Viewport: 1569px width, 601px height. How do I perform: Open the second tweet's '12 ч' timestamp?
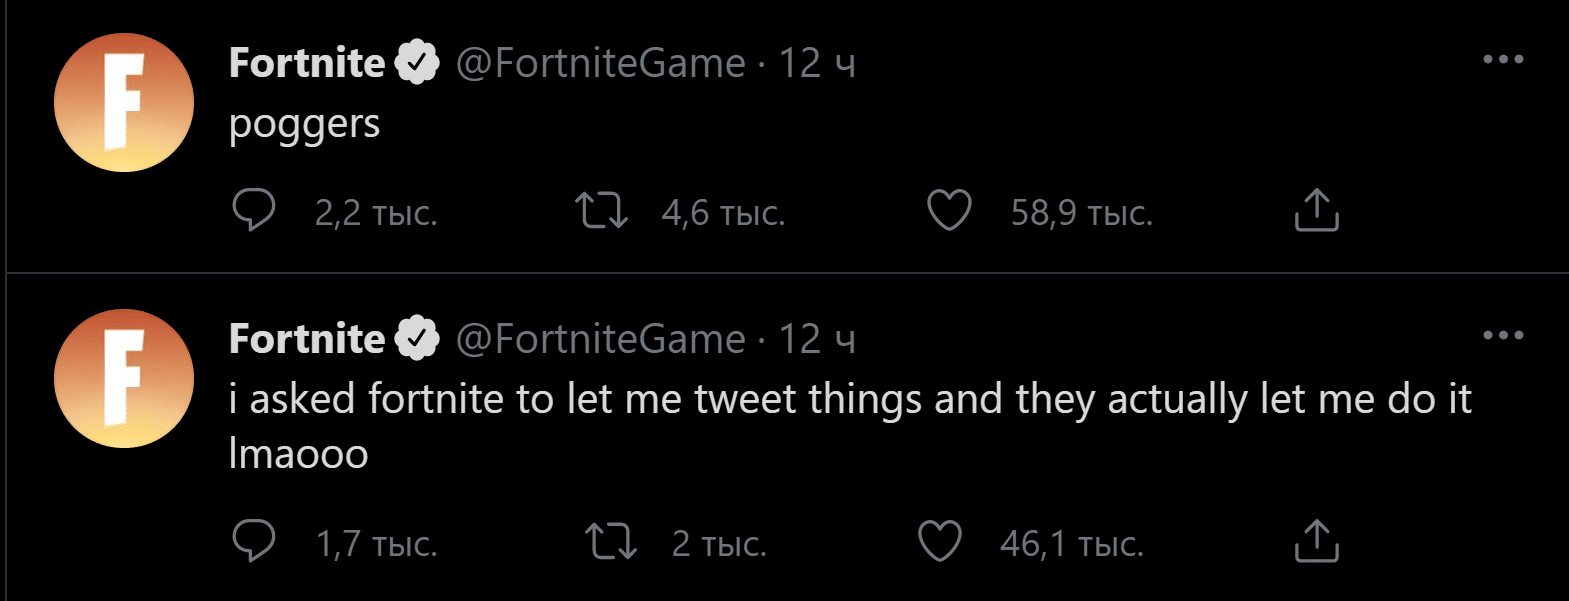[x=817, y=339]
